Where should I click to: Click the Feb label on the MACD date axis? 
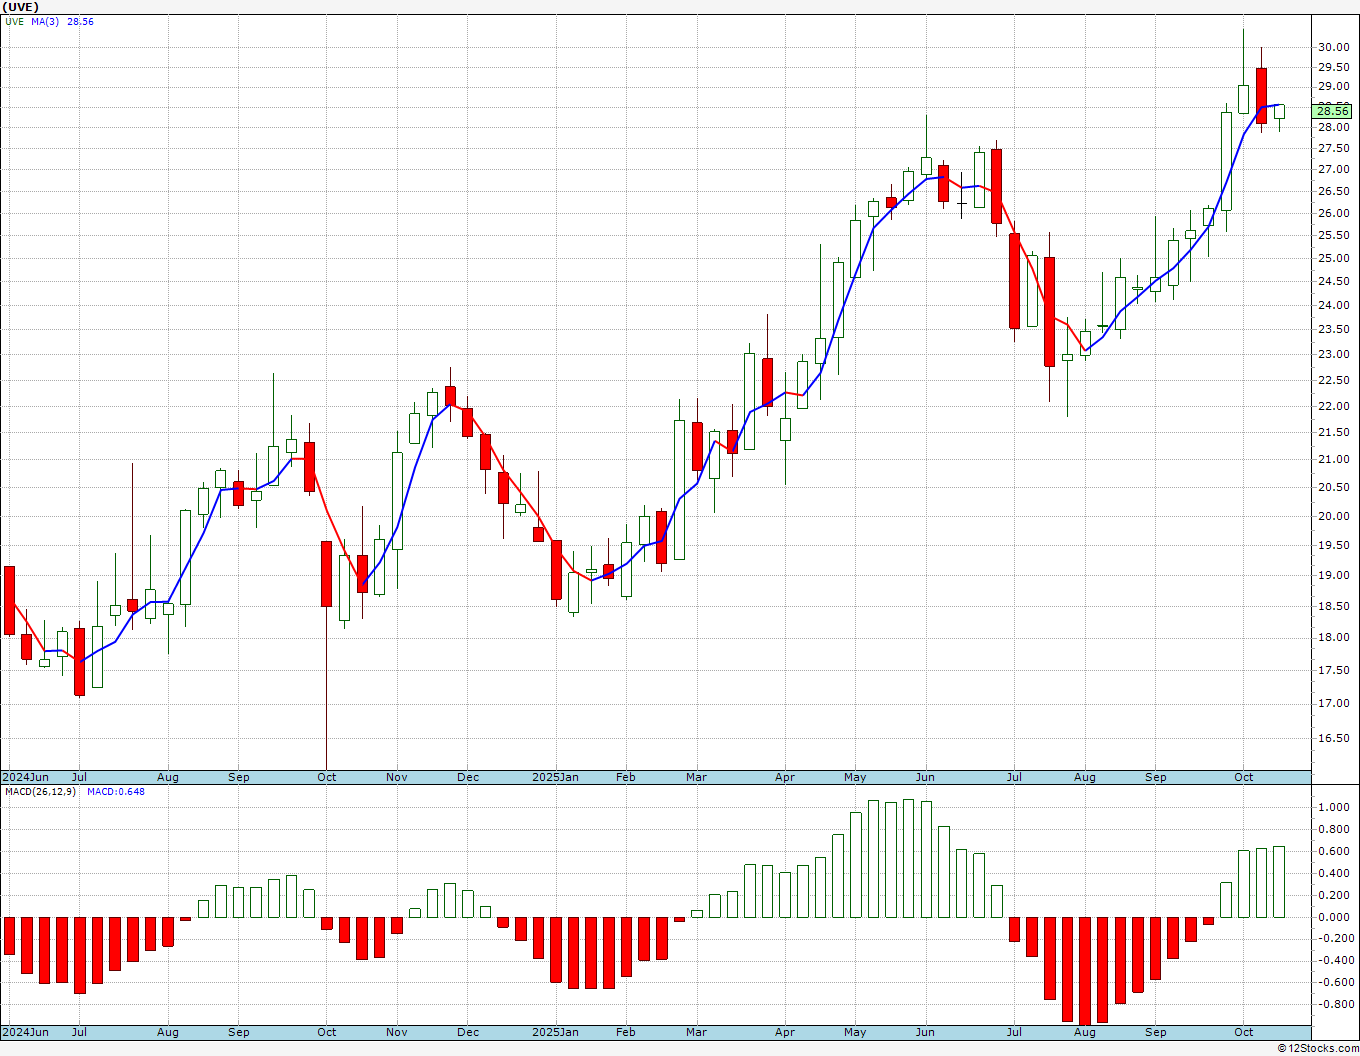[626, 1032]
